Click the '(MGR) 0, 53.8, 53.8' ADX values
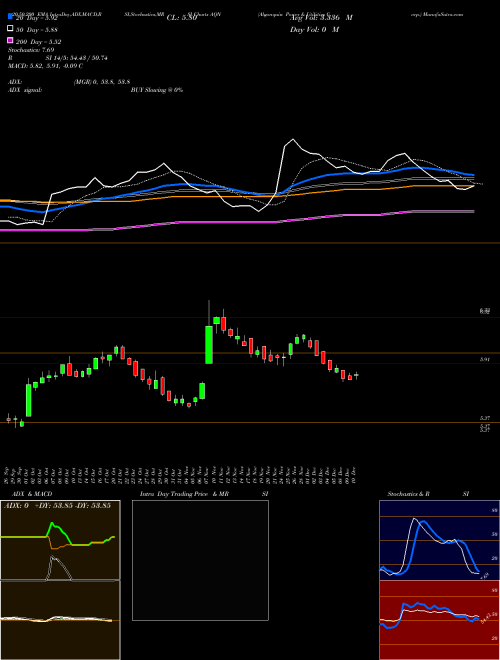This screenshot has height=660, width=500. coord(101,82)
